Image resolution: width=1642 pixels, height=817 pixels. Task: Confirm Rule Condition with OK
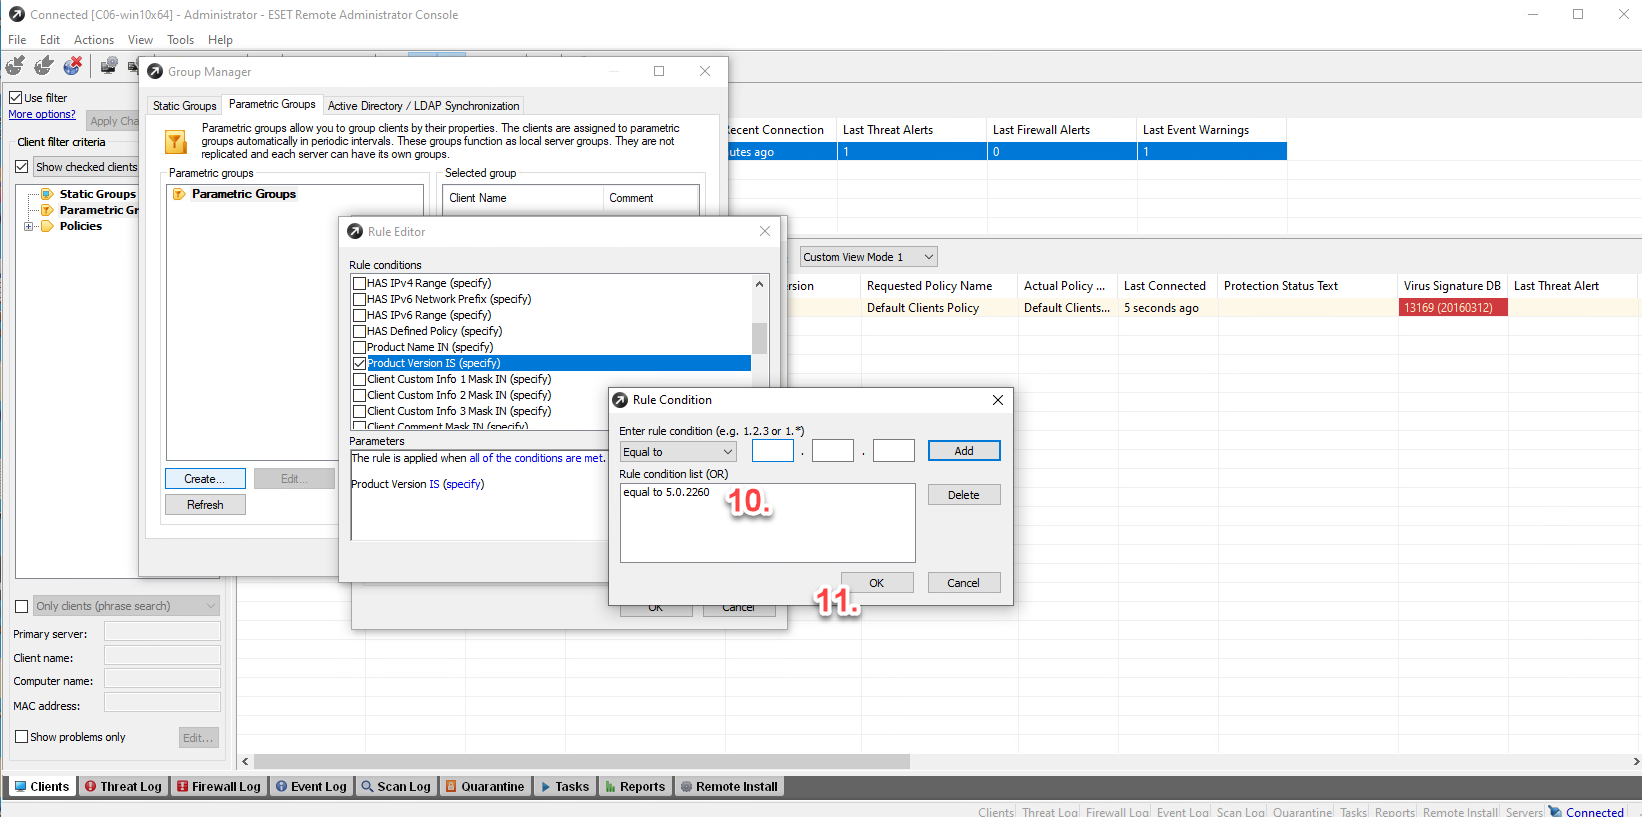(877, 583)
